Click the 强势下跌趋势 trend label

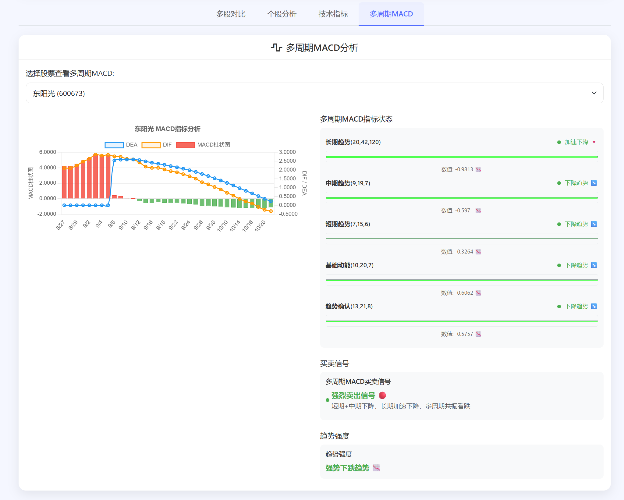[347, 468]
